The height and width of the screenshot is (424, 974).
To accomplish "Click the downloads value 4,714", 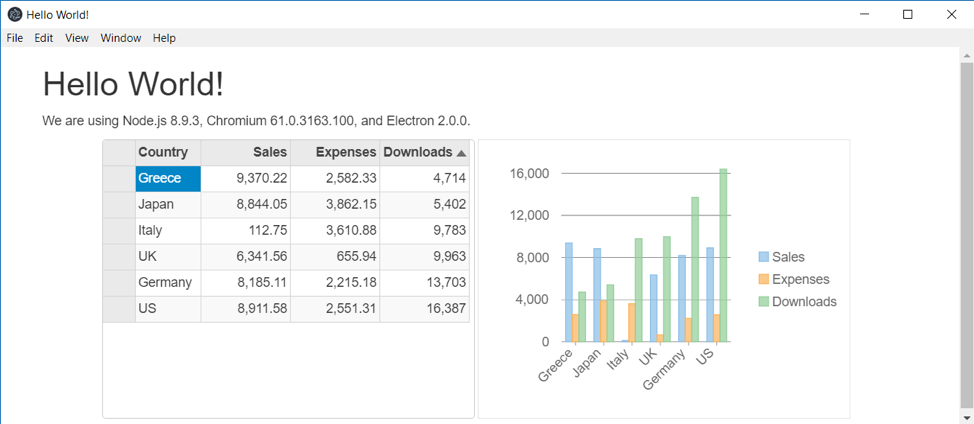I will coord(424,179).
